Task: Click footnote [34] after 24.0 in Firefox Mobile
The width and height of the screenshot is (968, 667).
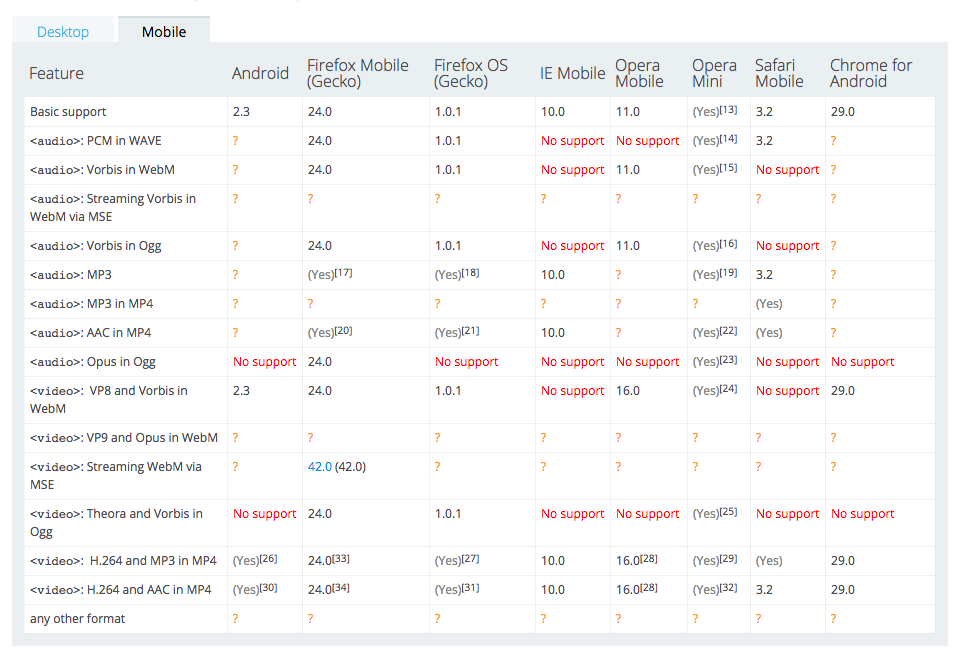Action: [341, 587]
